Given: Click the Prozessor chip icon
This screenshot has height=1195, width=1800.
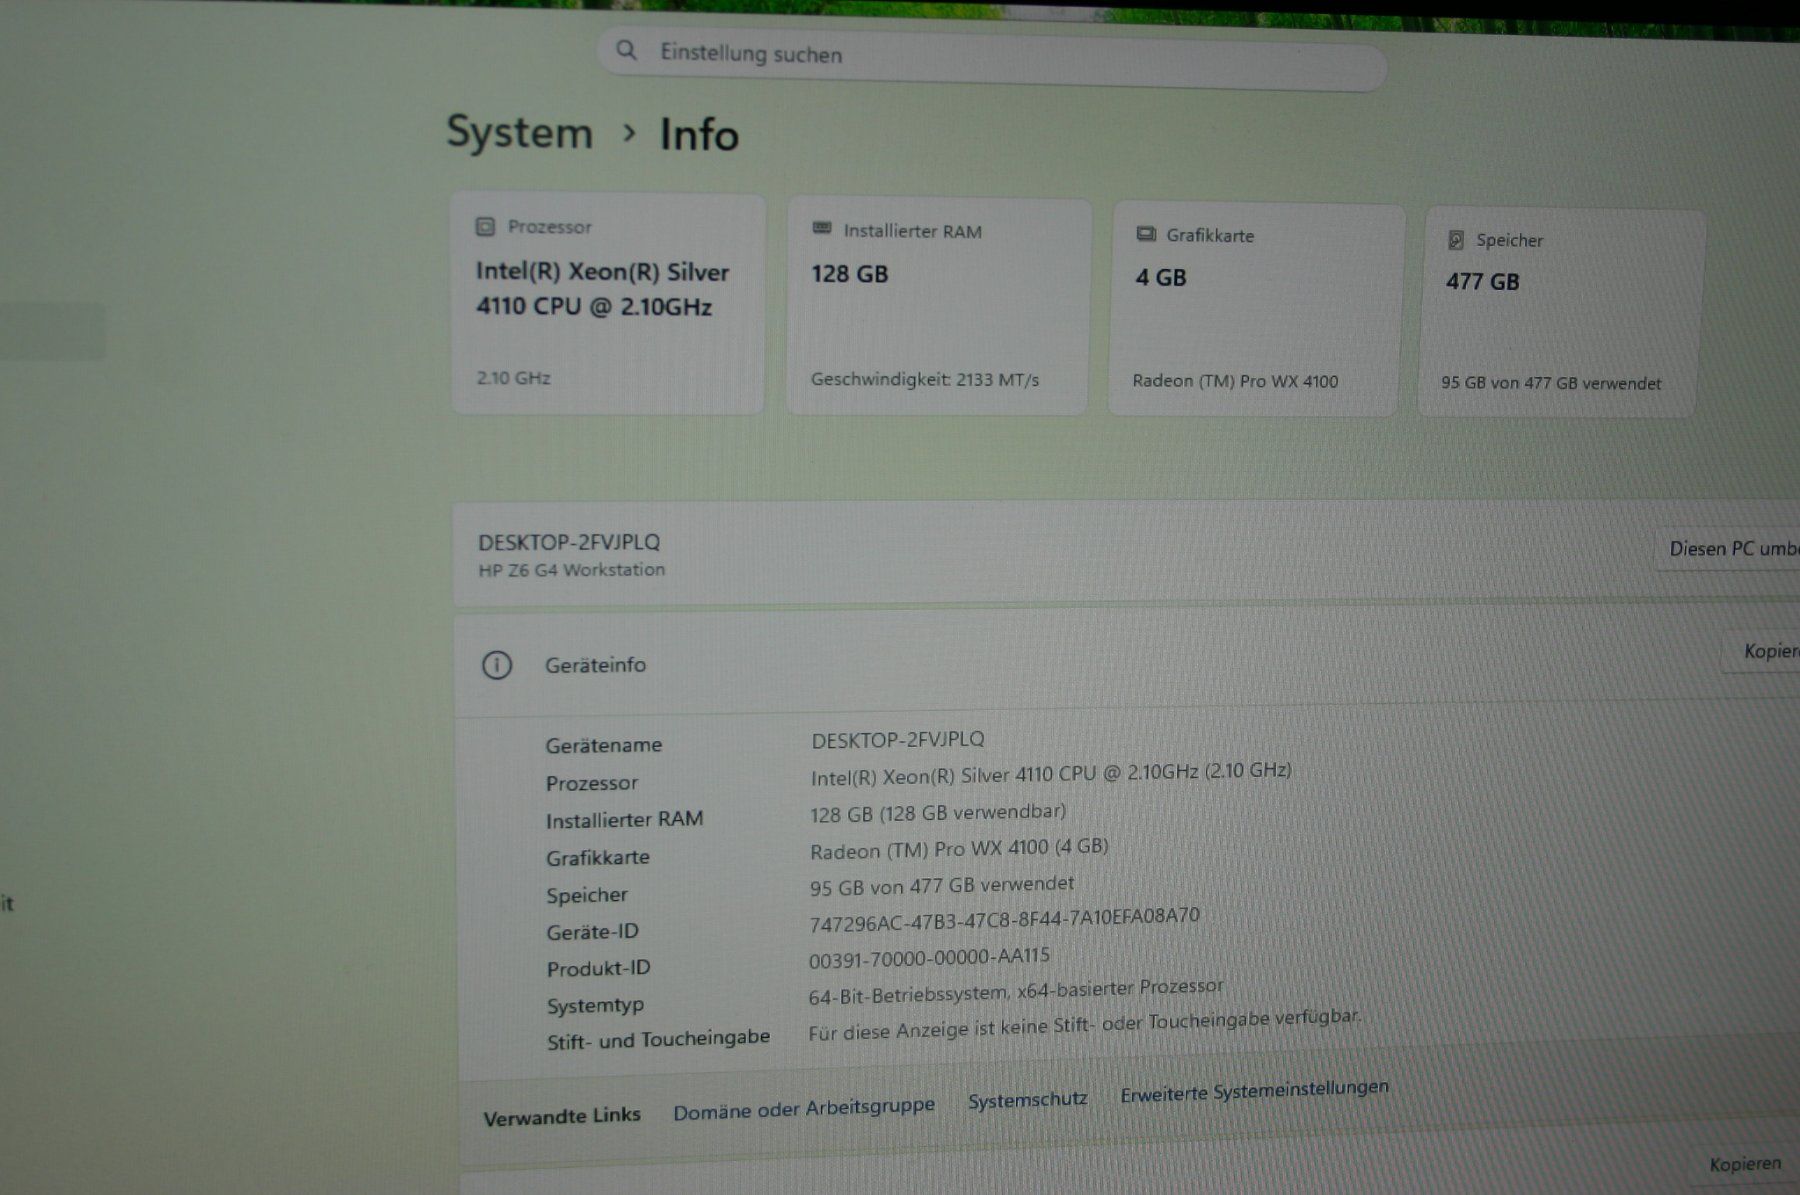Looking at the screenshot, I should 485,227.
